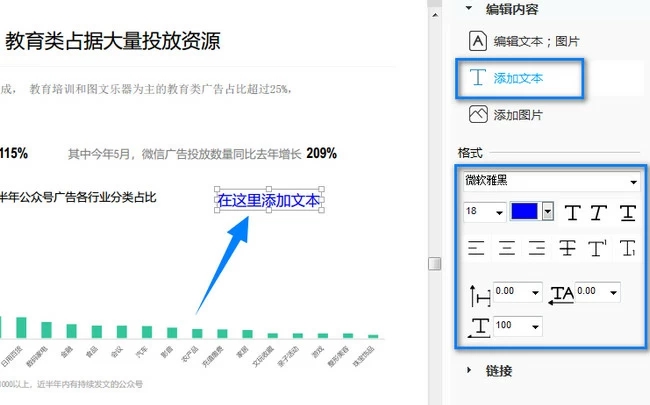This screenshot has height=405, width=650.
Task: Click 添加图片 to add image
Action: [x=518, y=115]
